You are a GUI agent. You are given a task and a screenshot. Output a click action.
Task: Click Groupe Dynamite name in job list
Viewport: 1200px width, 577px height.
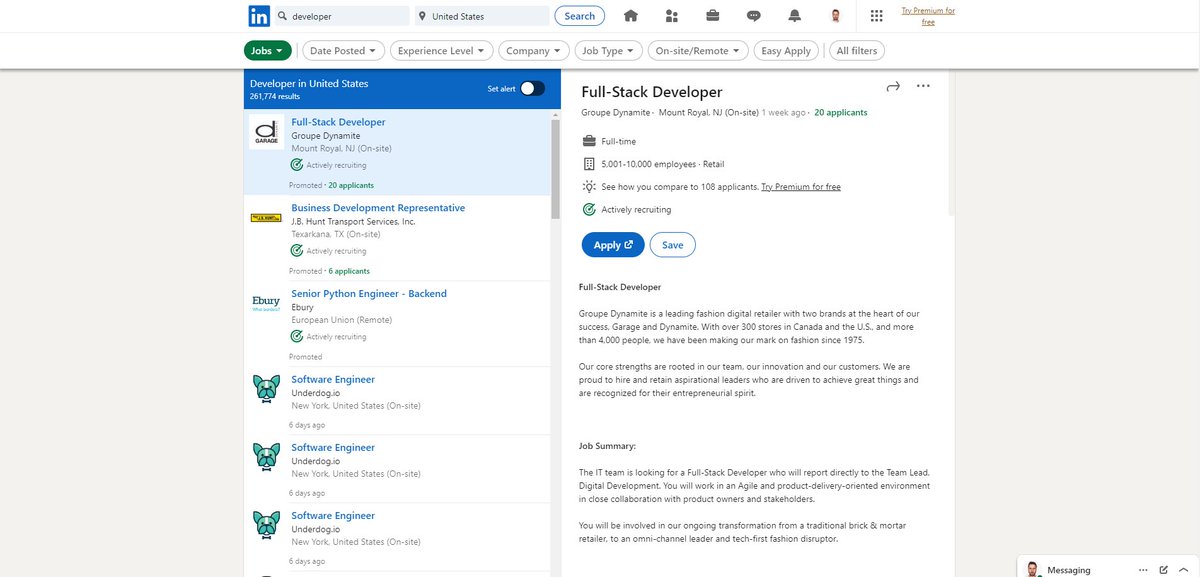[x=326, y=136]
